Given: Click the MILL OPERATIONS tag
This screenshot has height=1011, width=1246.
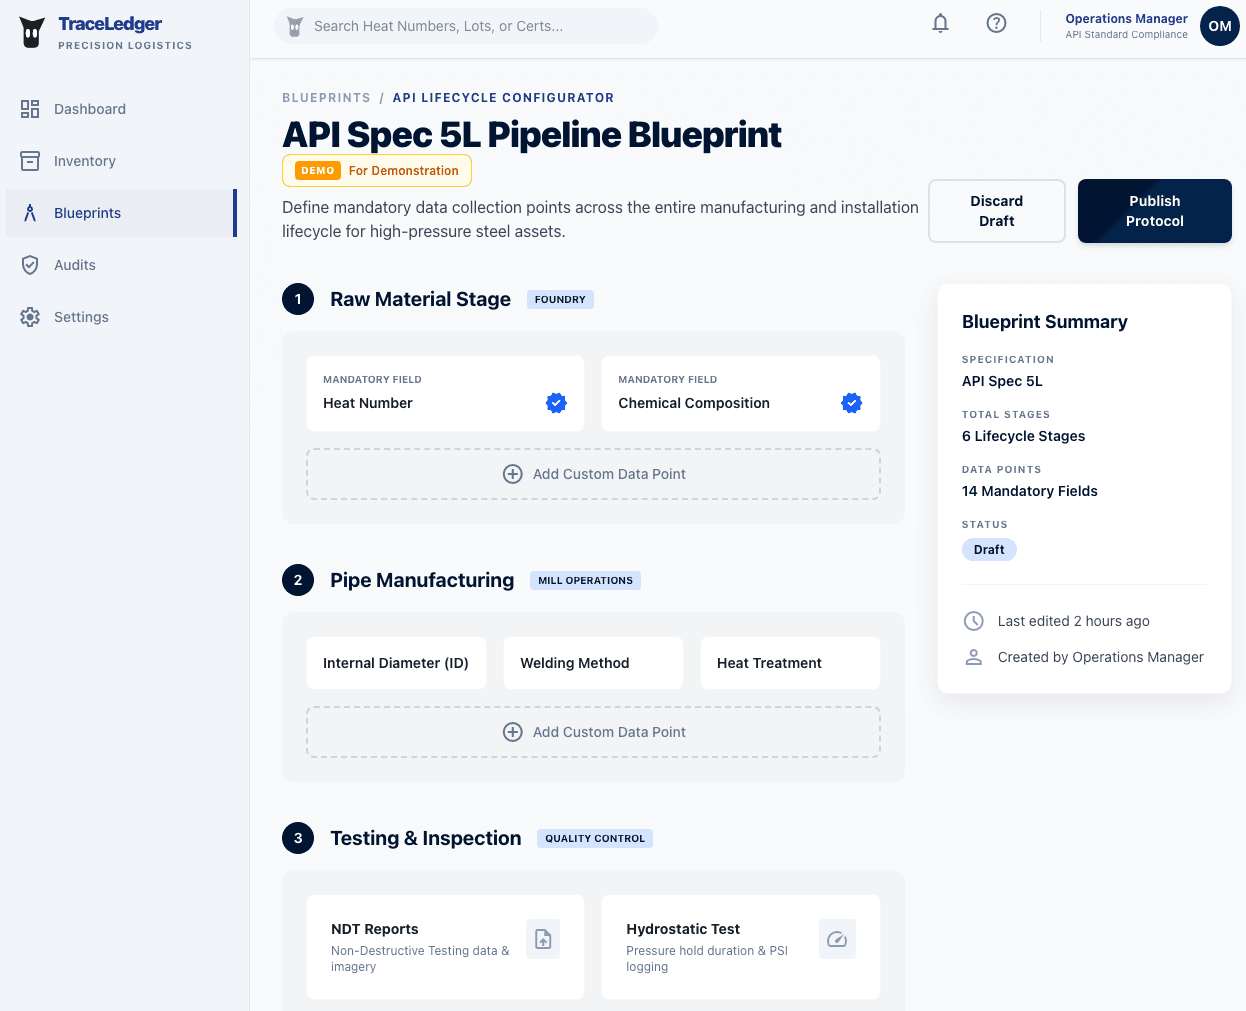Looking at the screenshot, I should (x=585, y=580).
